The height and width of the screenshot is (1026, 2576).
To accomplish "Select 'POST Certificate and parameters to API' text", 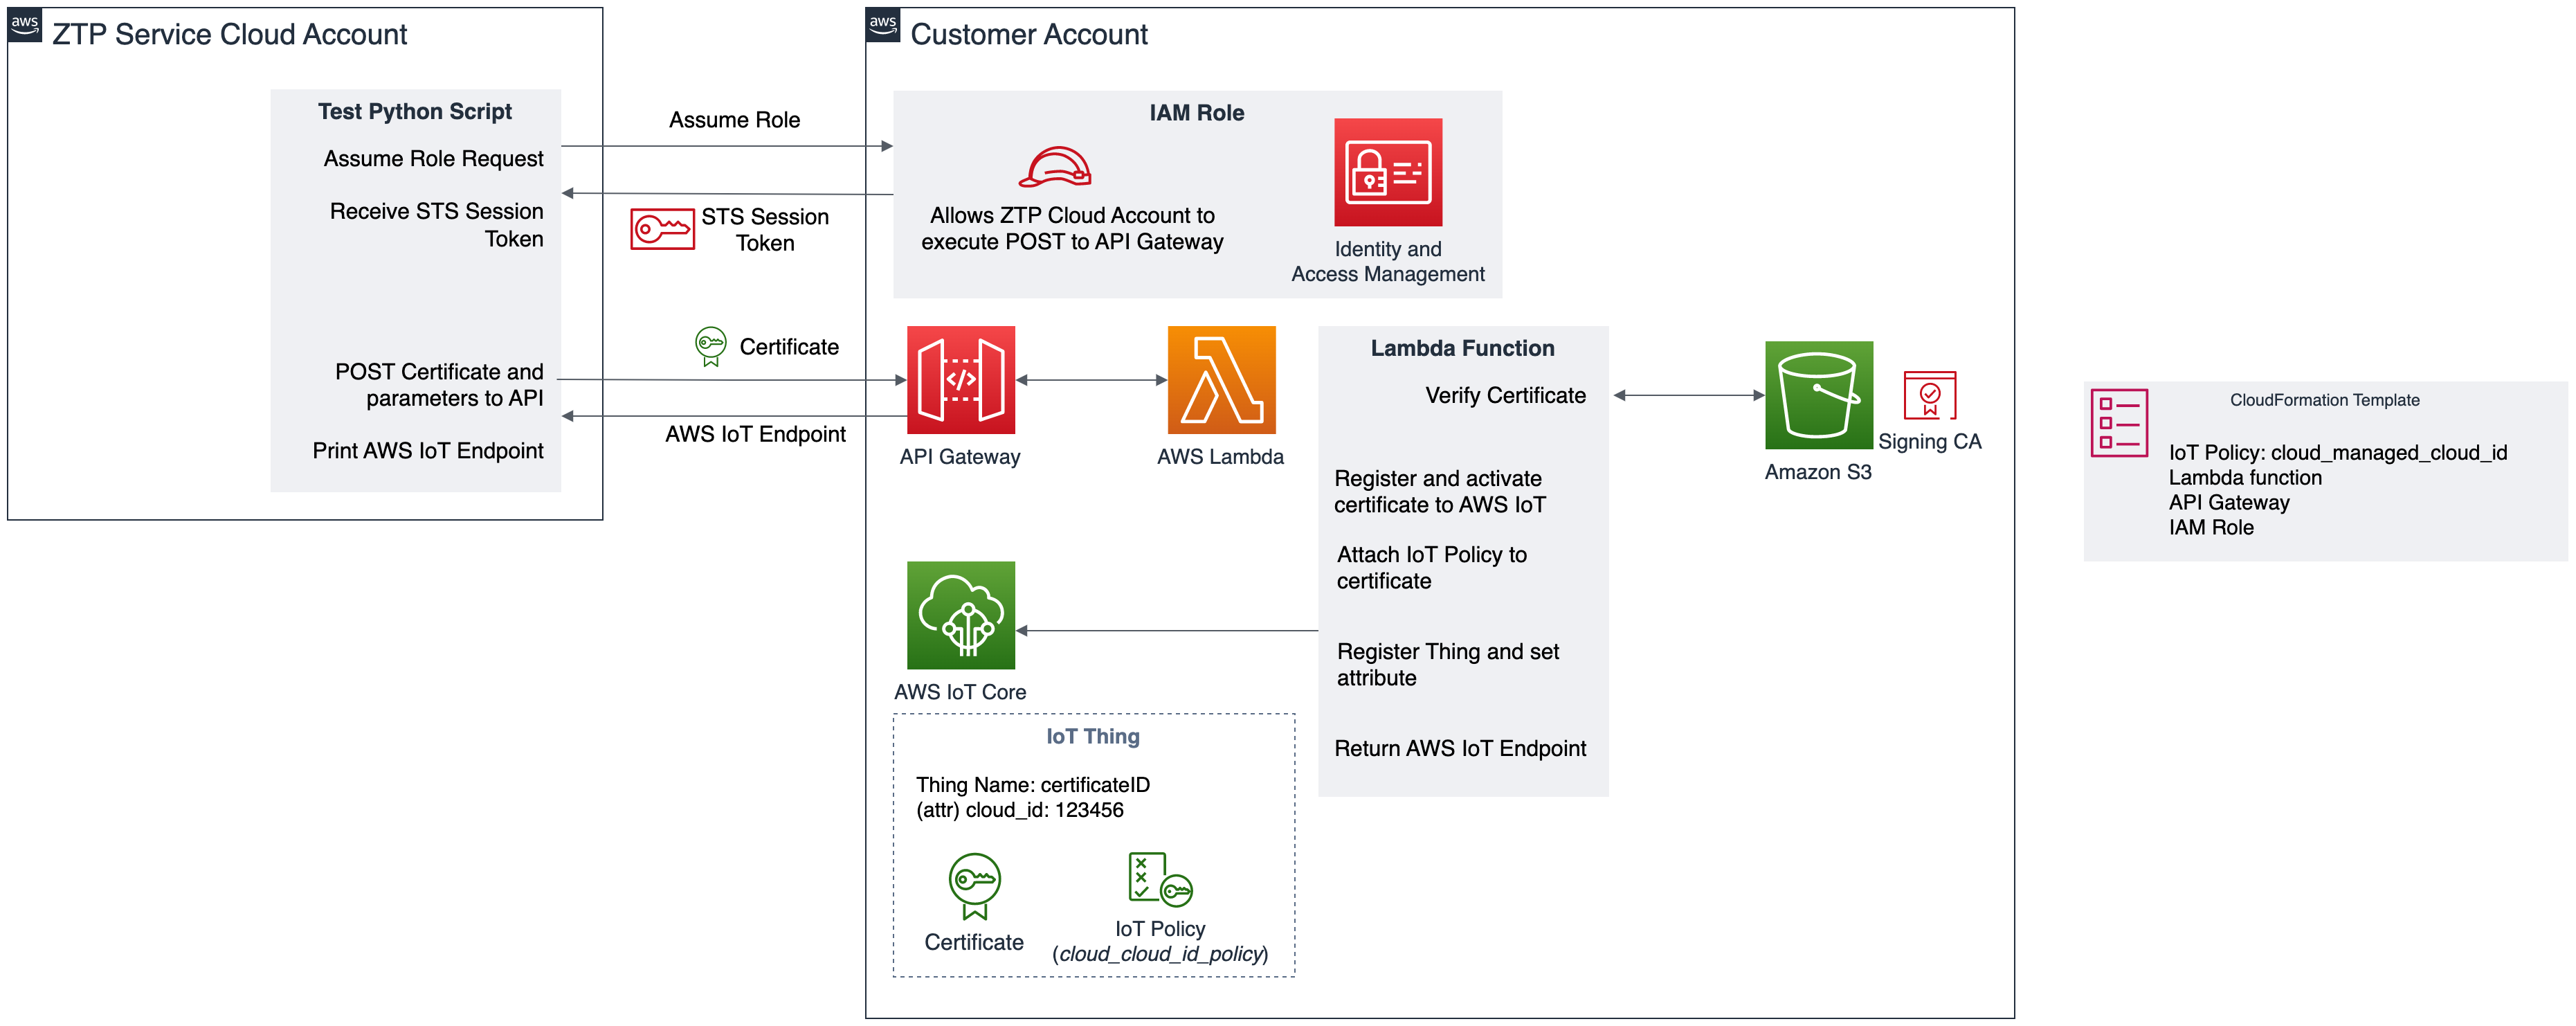I will [439, 385].
